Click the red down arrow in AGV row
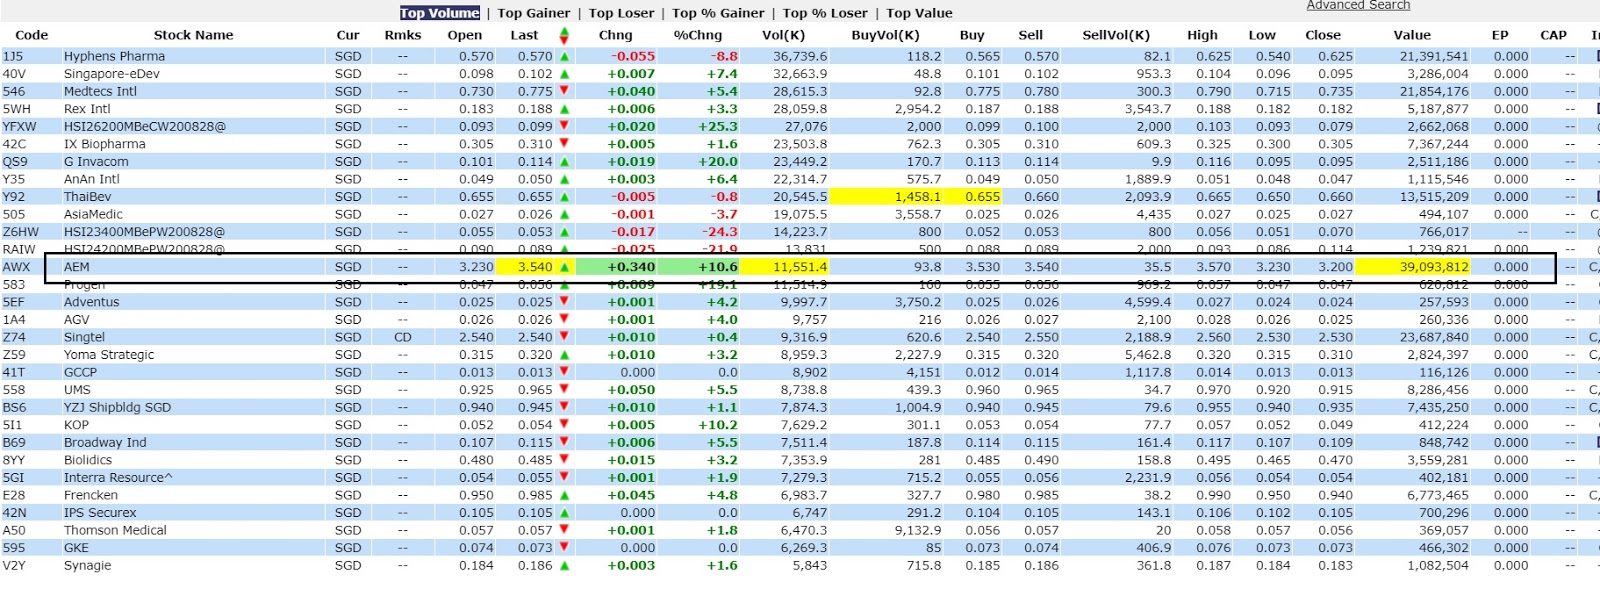The height and width of the screenshot is (589, 1600). tap(564, 320)
